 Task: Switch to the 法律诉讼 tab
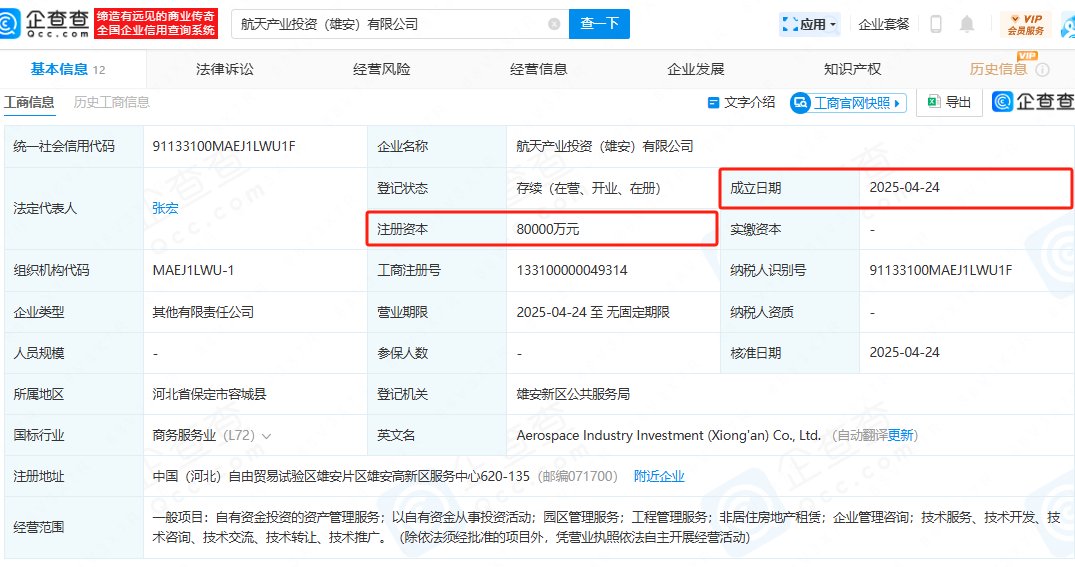(x=225, y=69)
